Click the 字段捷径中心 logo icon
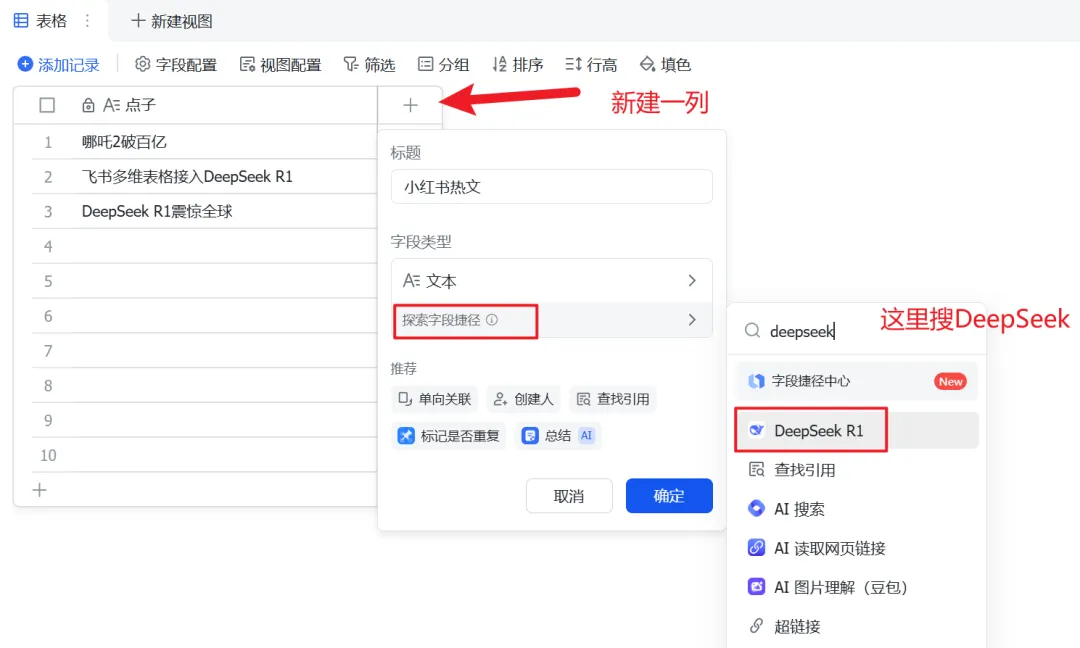Screen dimensions: 1080x648 (756, 382)
